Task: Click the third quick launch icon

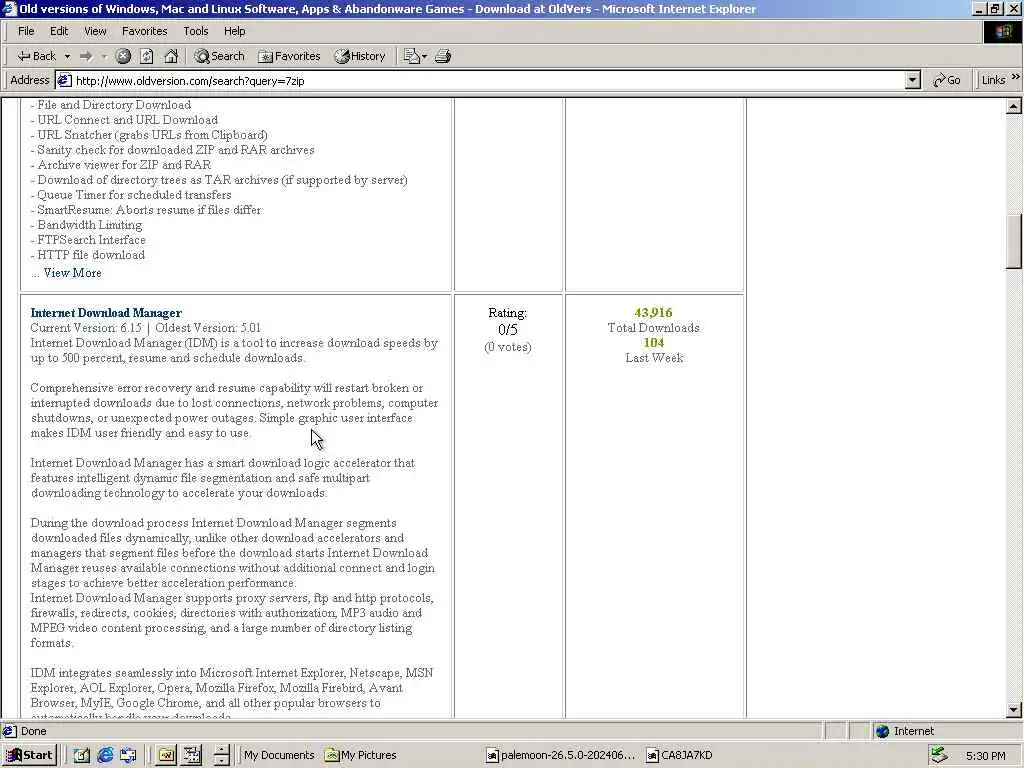Action: pyautogui.click(x=128, y=755)
